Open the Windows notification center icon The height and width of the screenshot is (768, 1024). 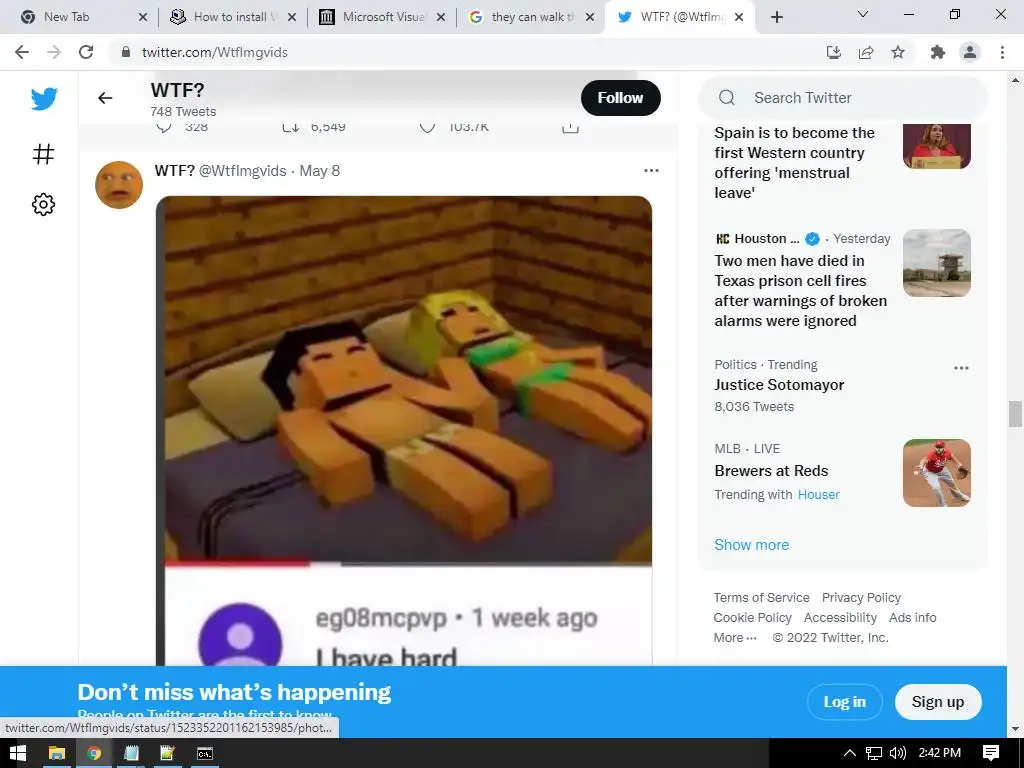tap(991, 753)
